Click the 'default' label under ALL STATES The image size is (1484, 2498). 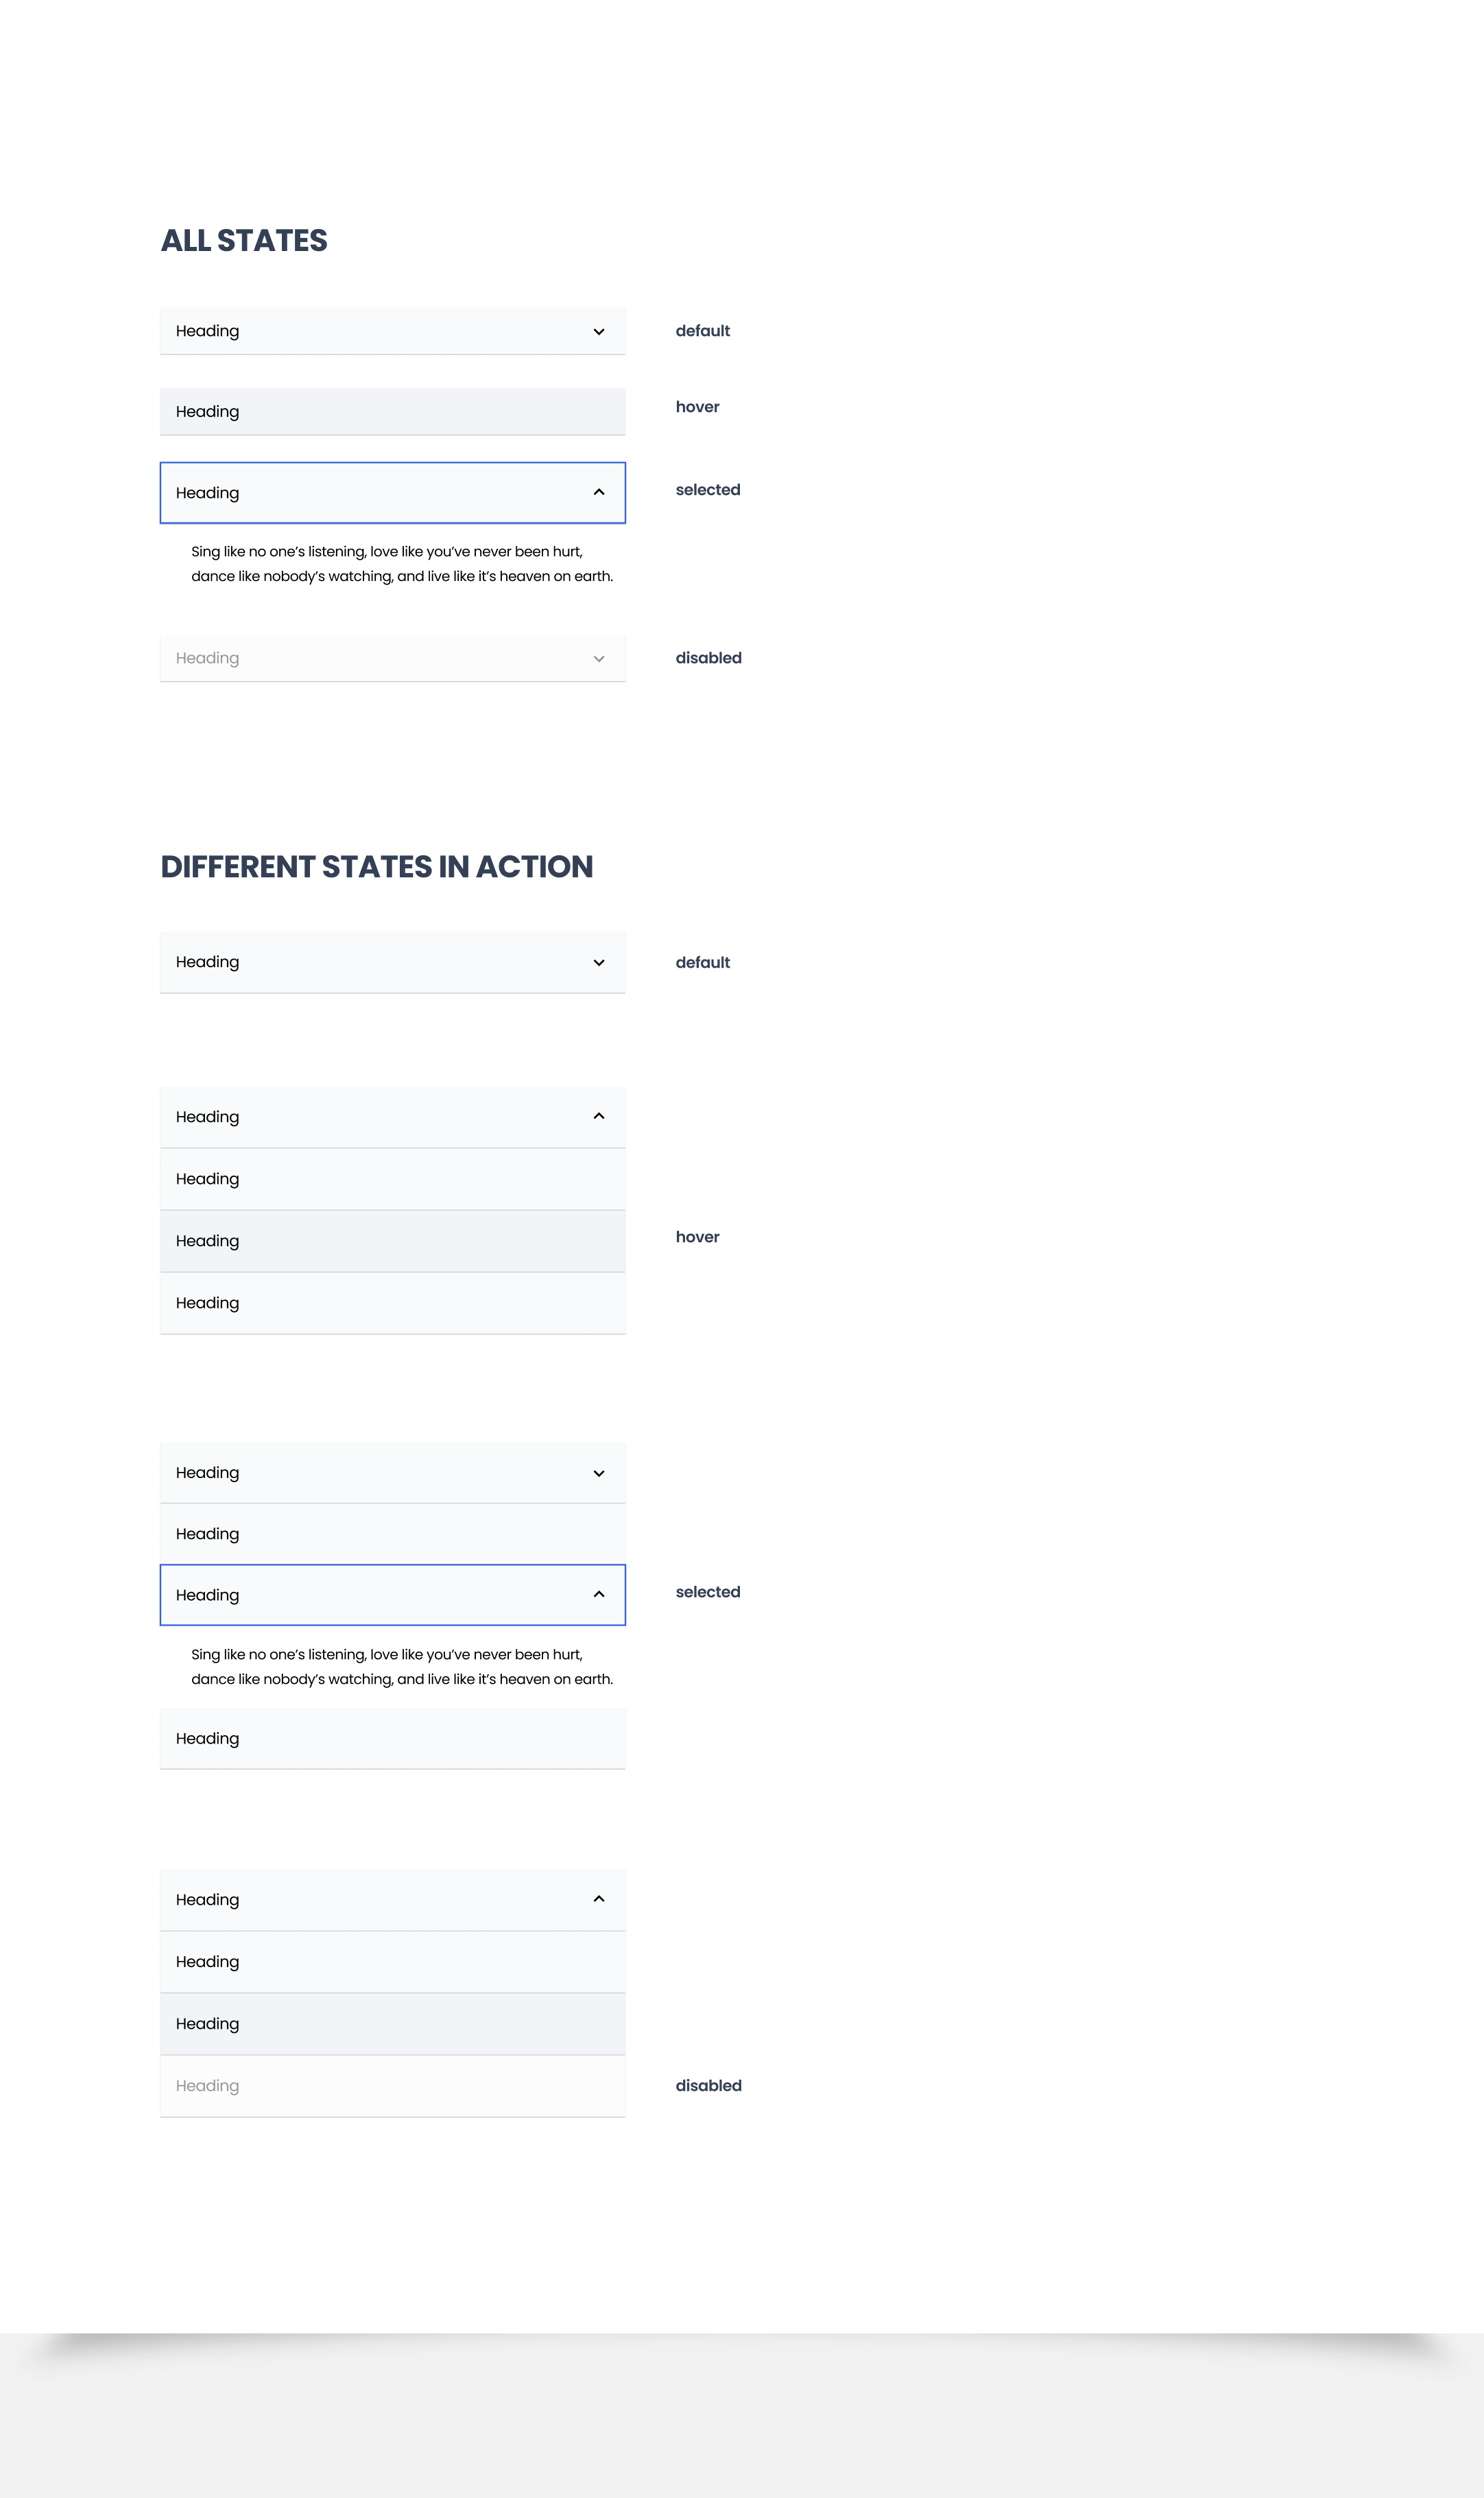[702, 331]
